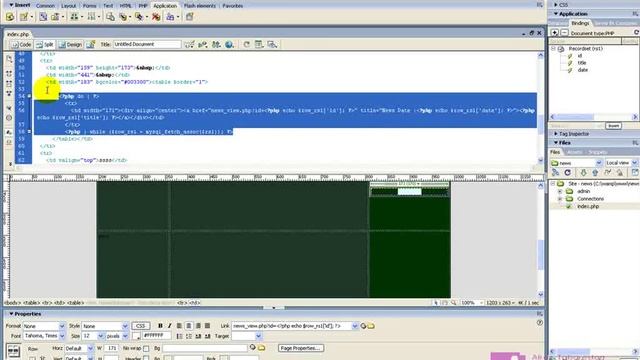The image size is (640, 360).
Task: Switch to Code view
Action: (x=22, y=44)
